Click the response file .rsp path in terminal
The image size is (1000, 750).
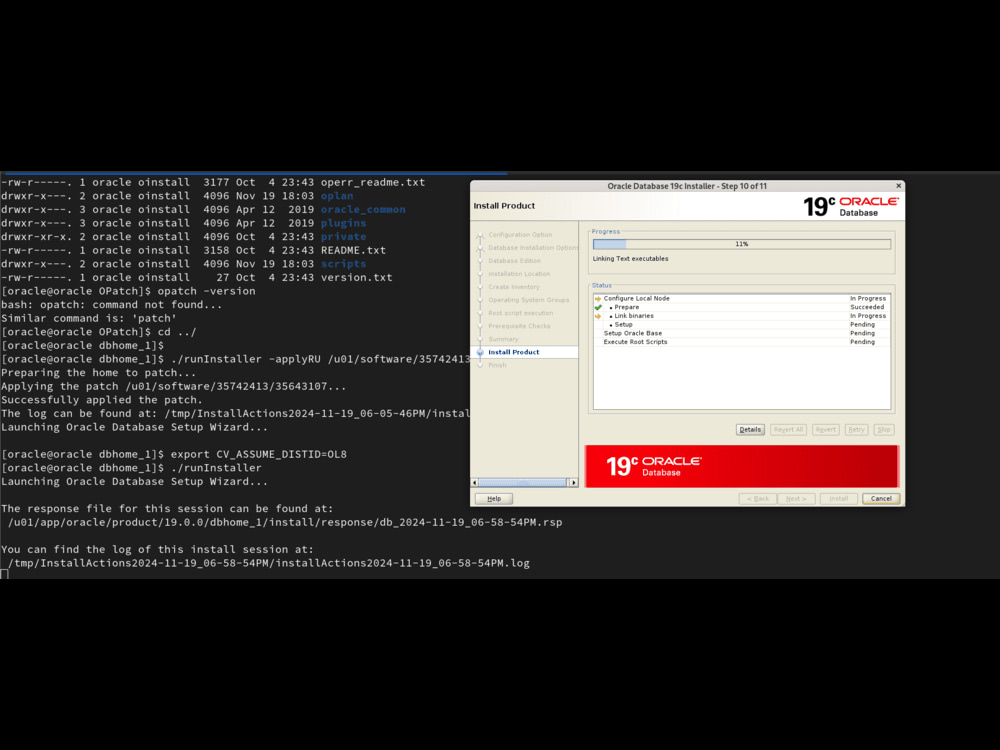285,522
